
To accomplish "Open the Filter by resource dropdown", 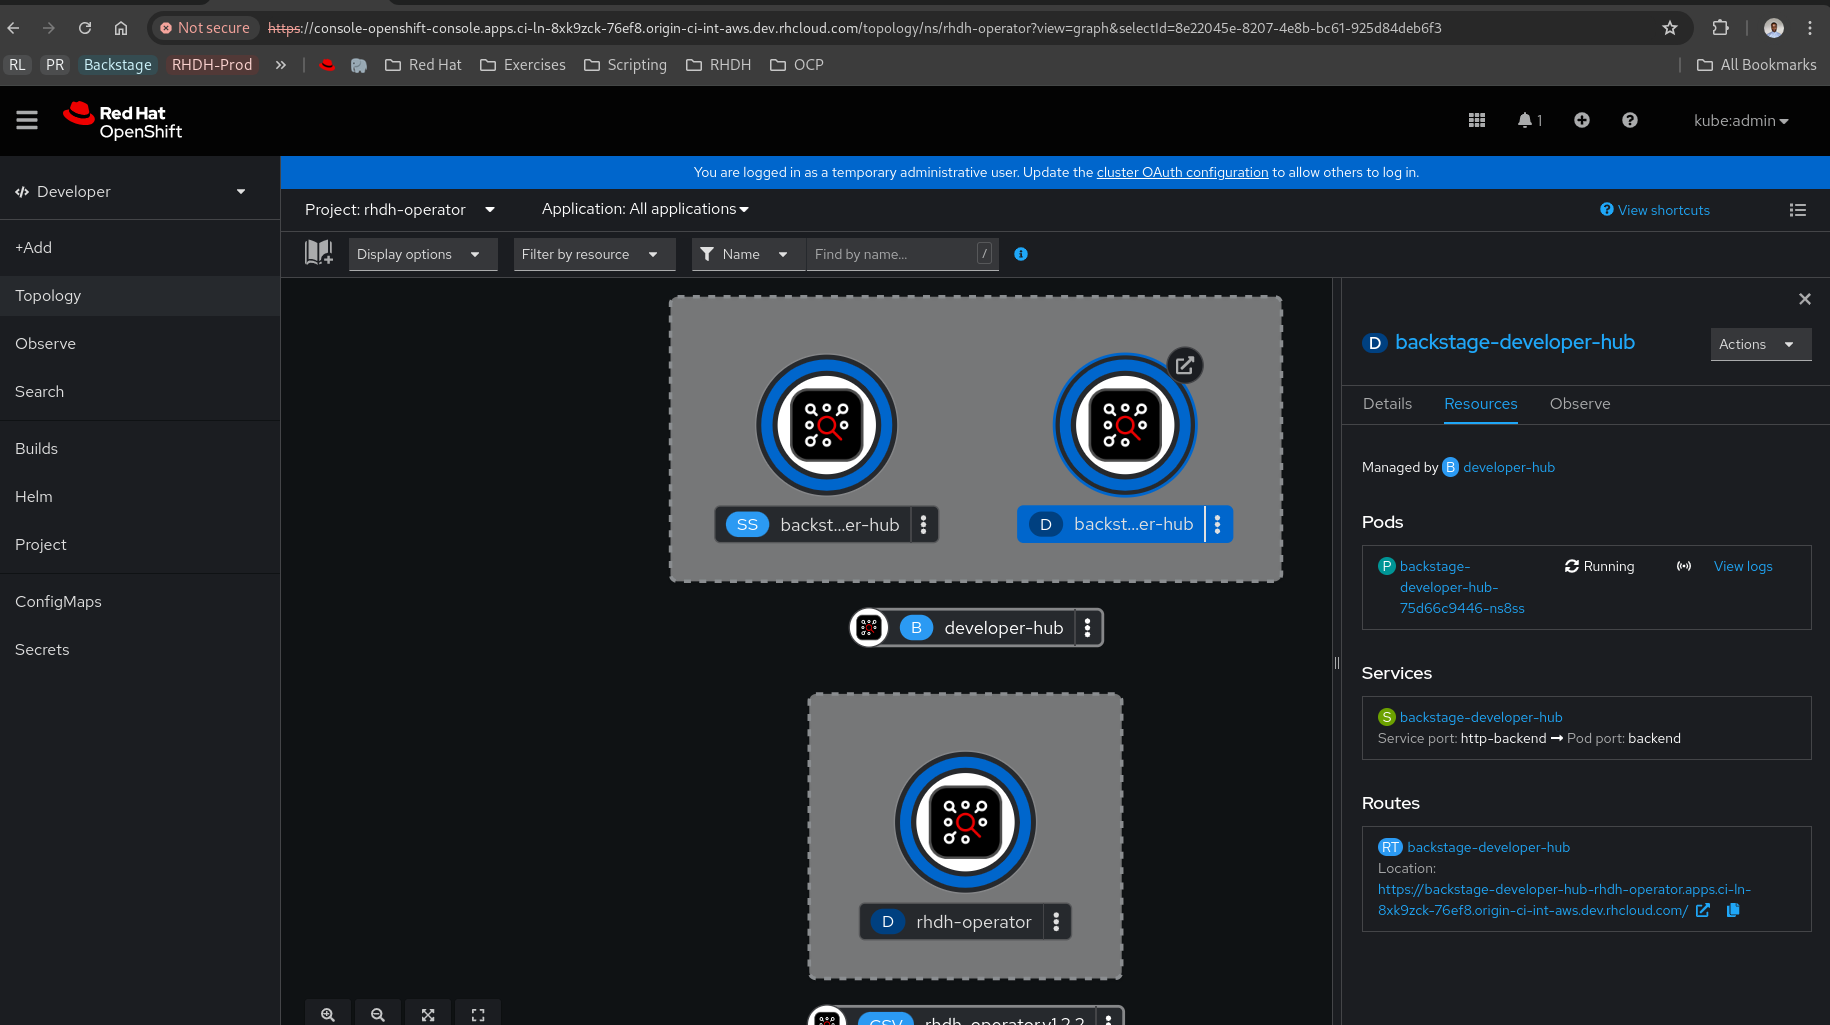I will (x=591, y=254).
